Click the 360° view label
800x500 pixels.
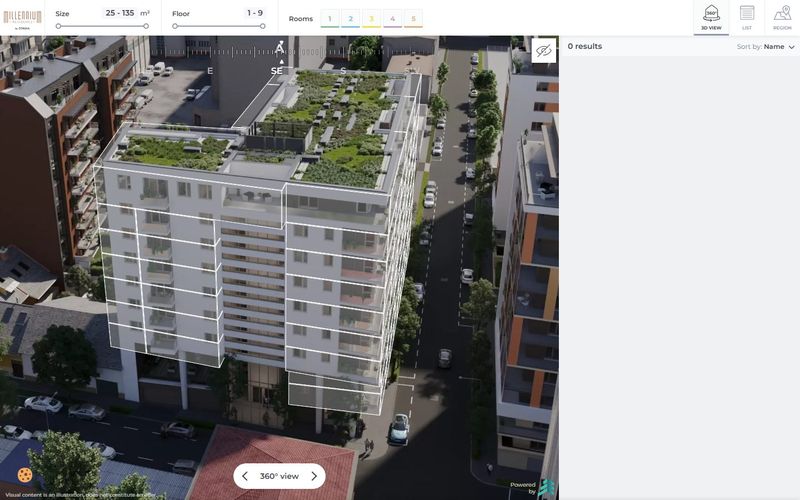pos(279,476)
